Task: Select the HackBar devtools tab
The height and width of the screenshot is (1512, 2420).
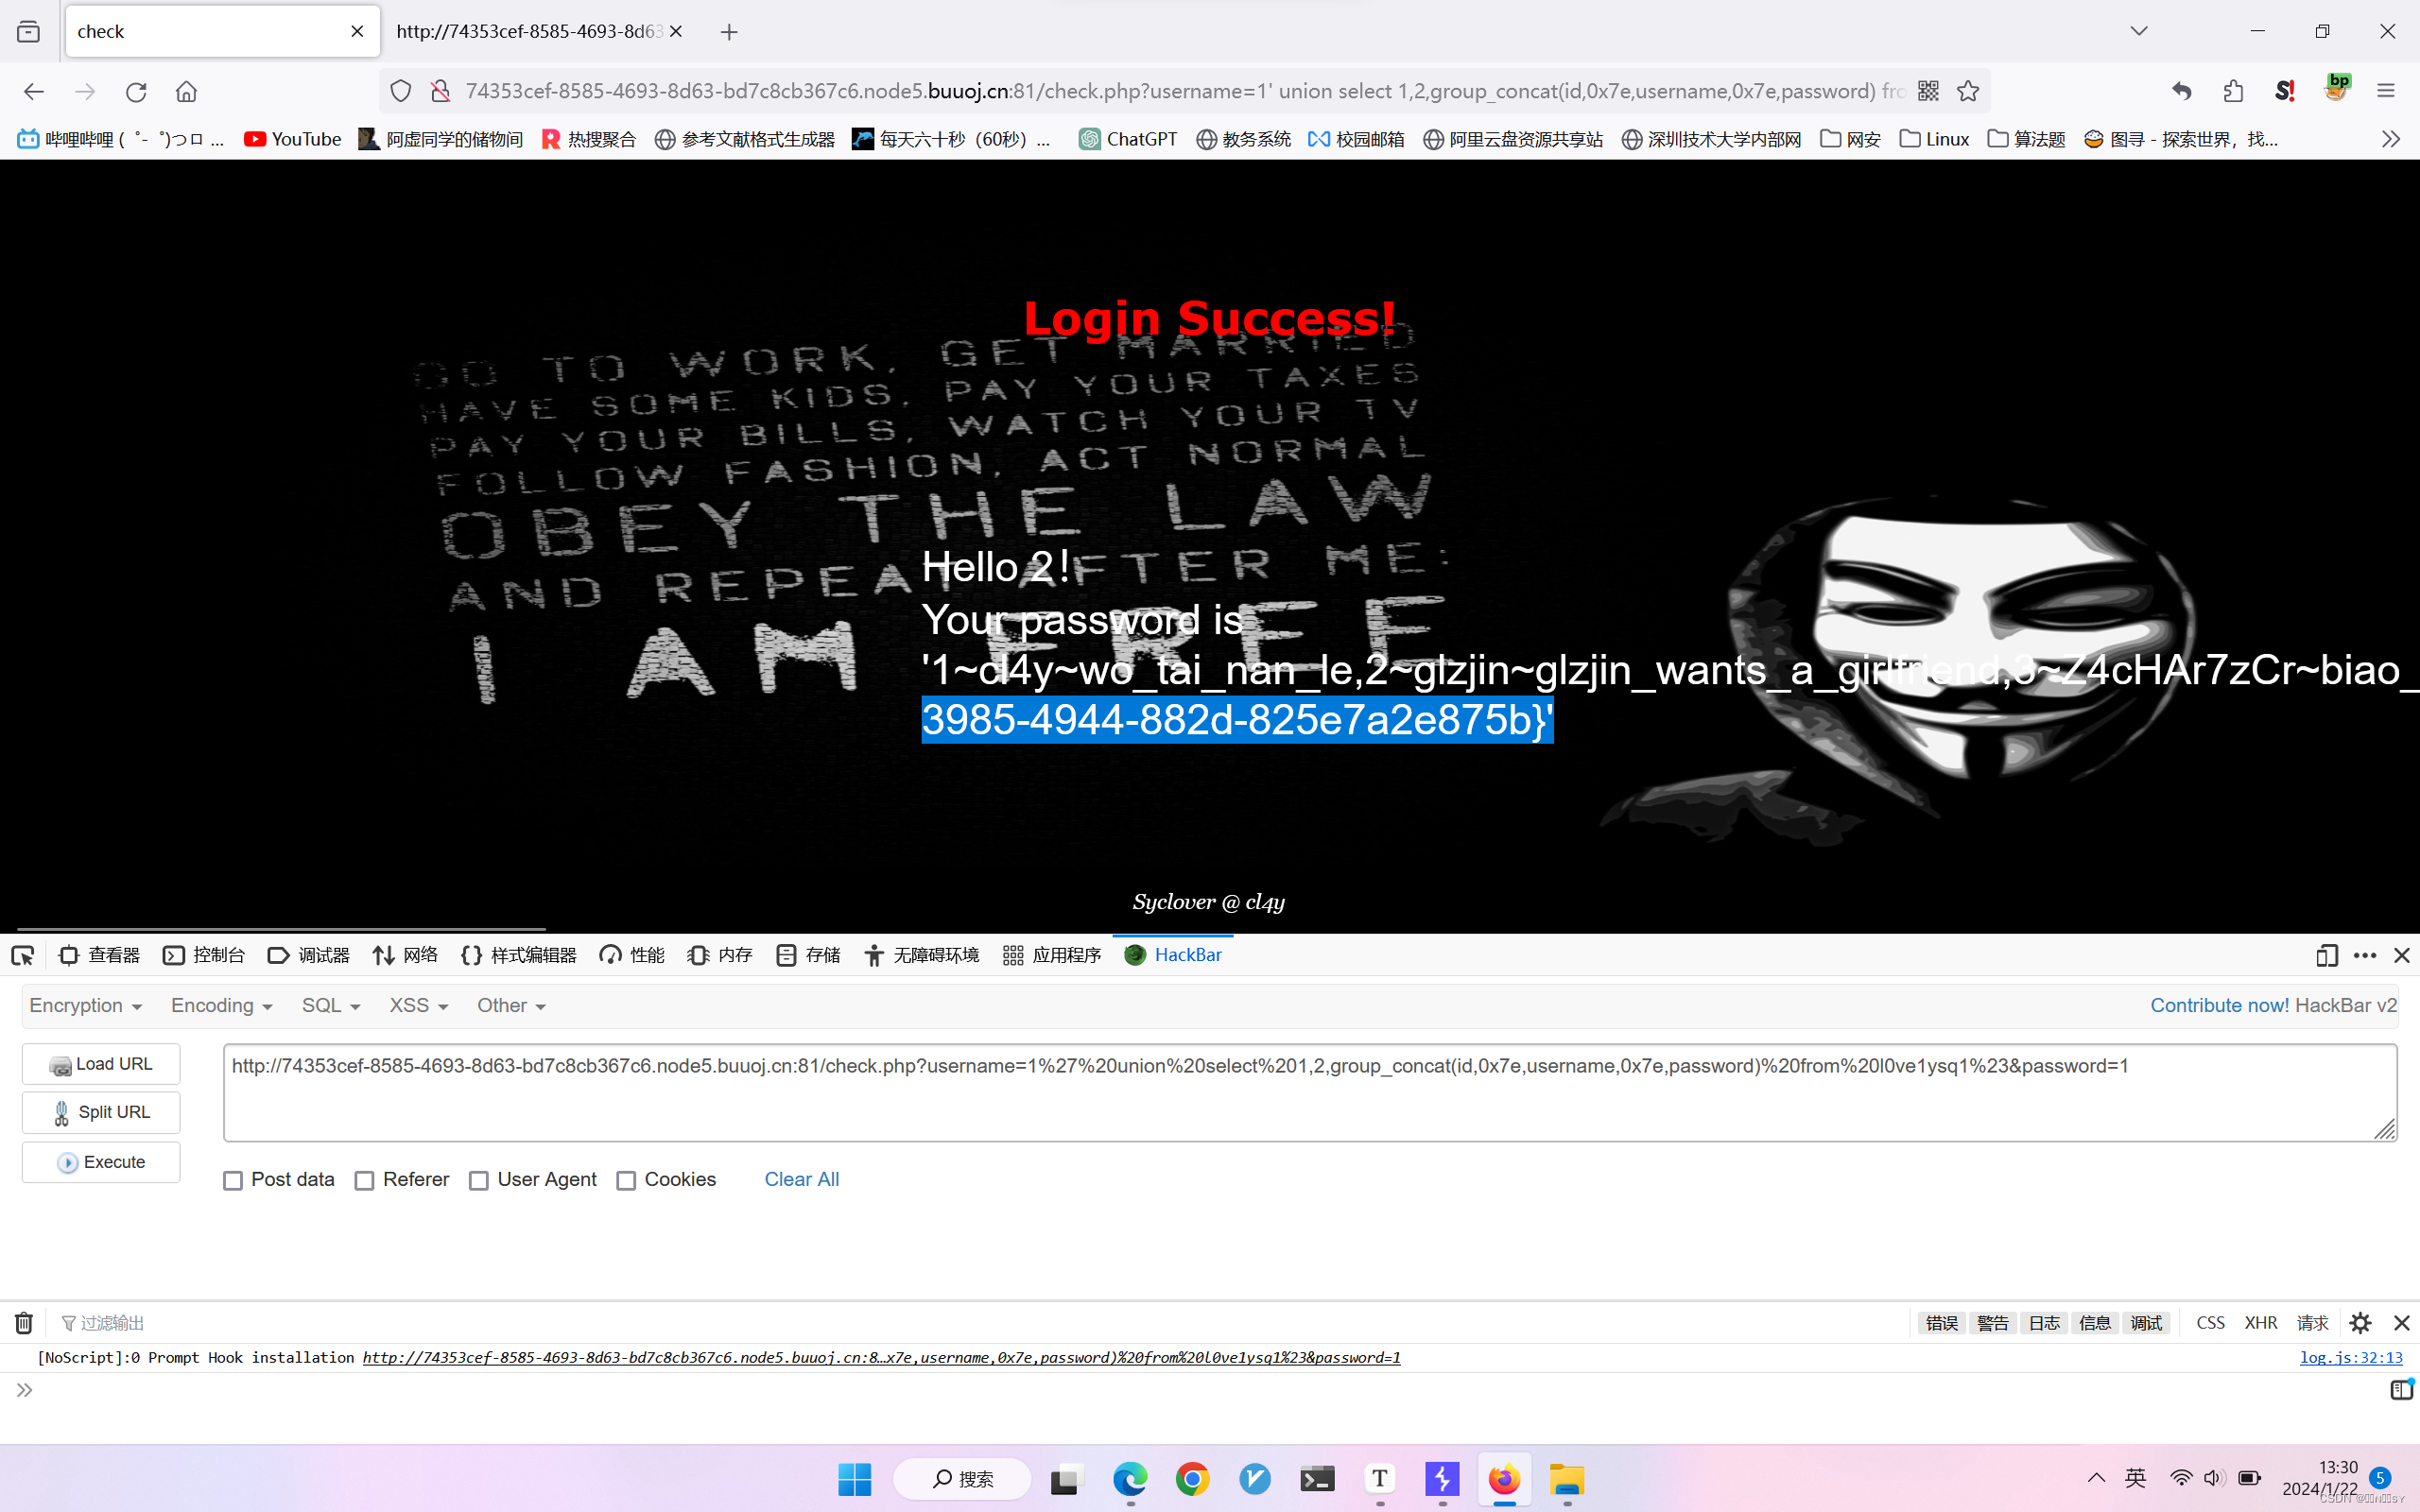Action: click(x=1173, y=956)
